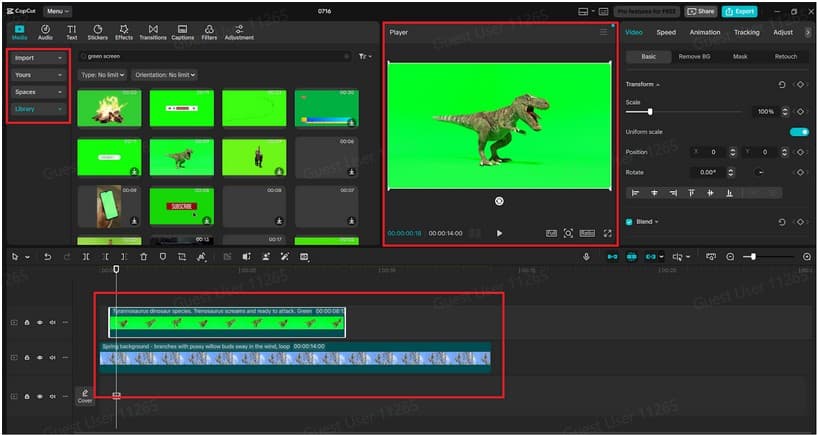Zoom out the timeline with minus icon
817x435 pixels.
[731, 257]
